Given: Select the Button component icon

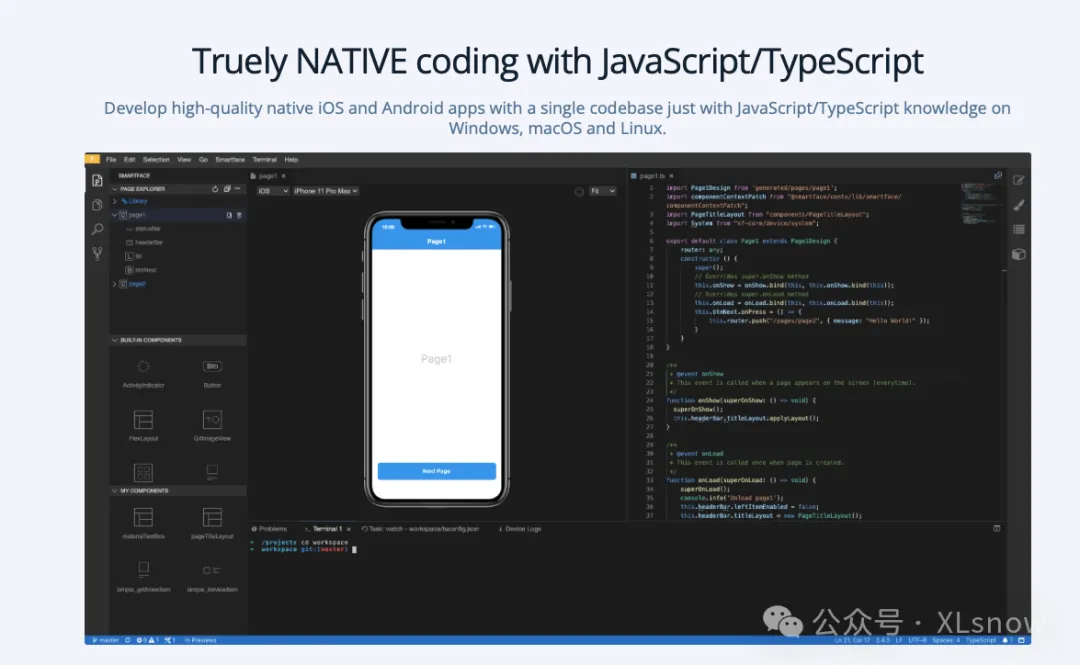Looking at the screenshot, I should click(212, 367).
